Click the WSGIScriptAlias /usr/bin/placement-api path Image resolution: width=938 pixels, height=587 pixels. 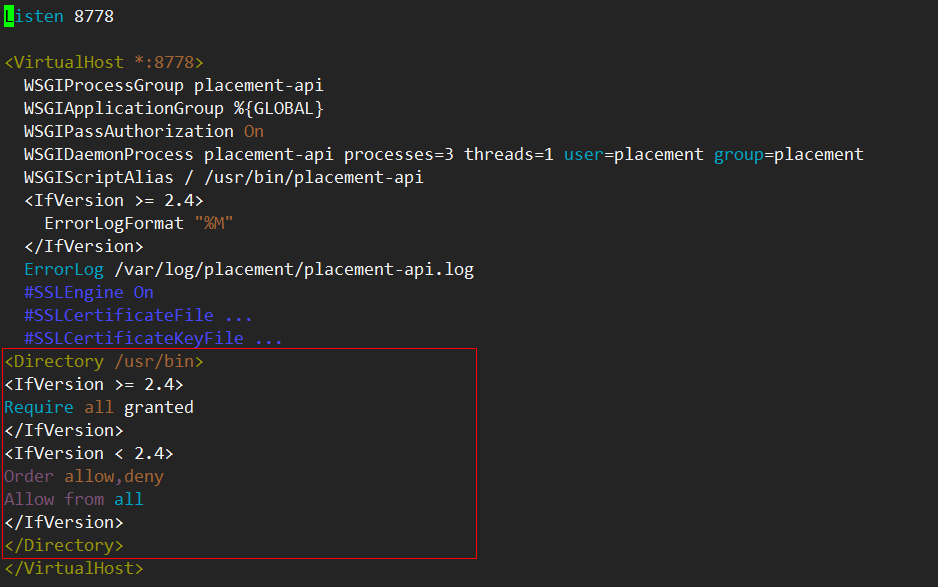[313, 178]
